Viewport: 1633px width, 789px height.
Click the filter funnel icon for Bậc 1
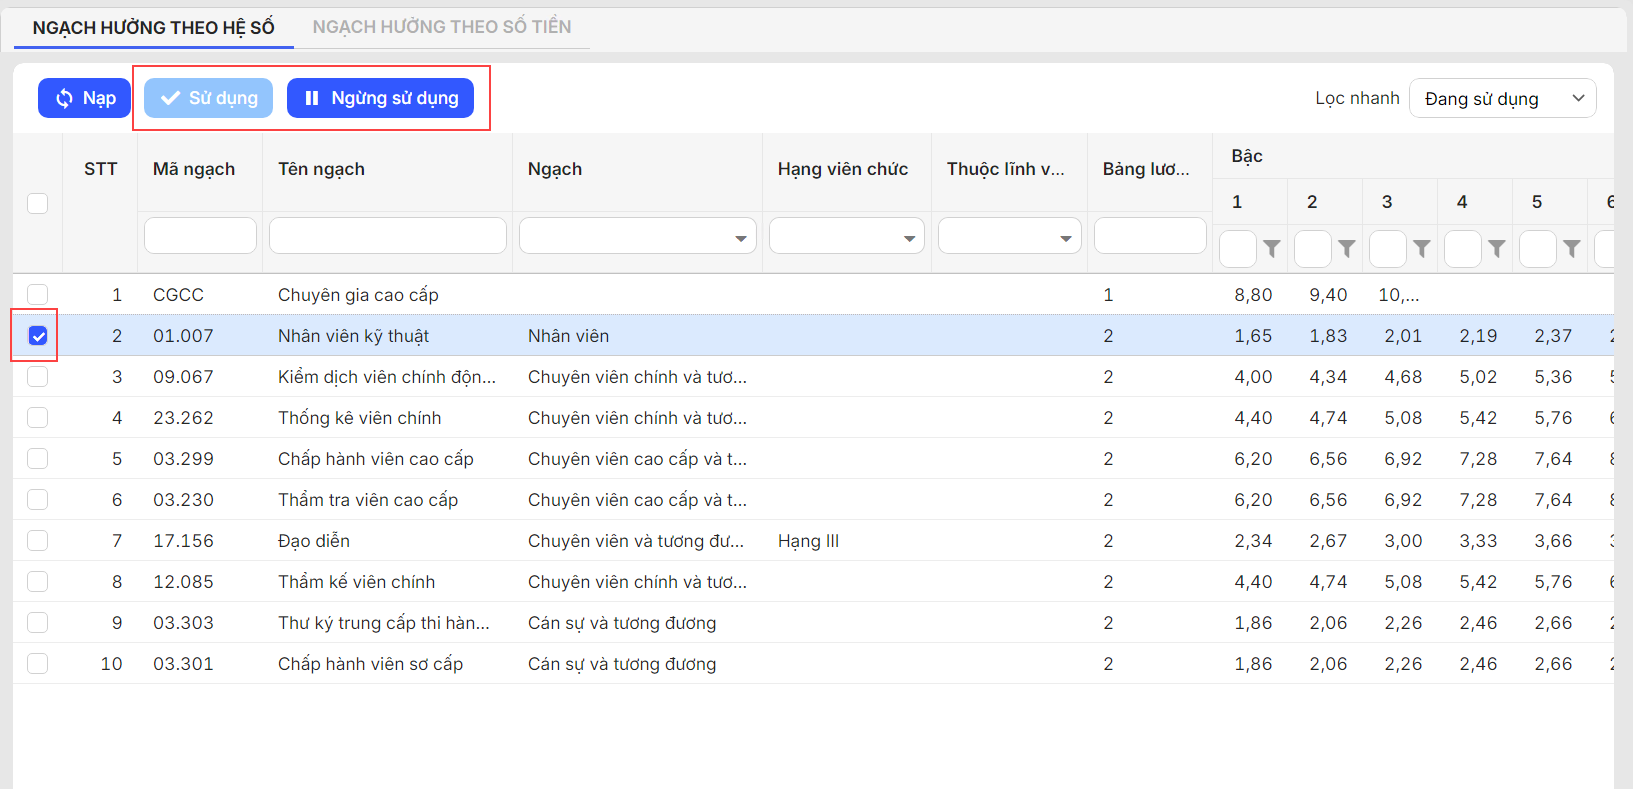1271,249
